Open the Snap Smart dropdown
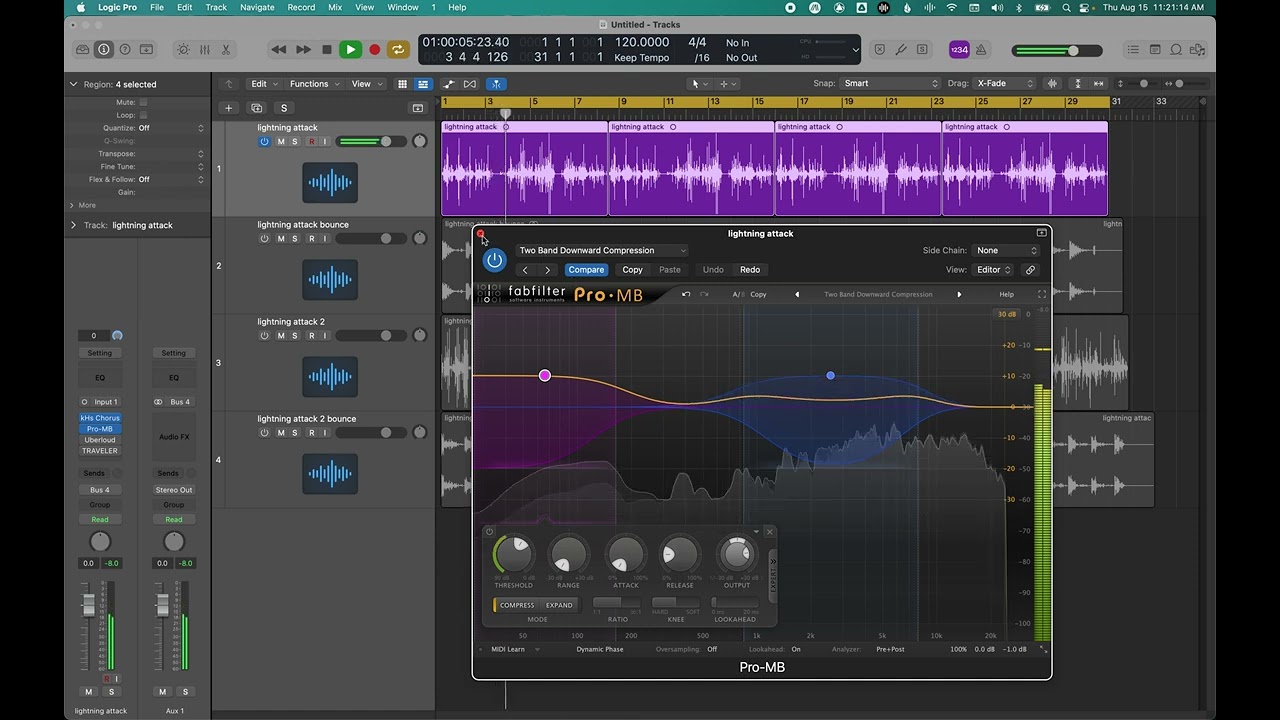1280x720 pixels. (891, 84)
